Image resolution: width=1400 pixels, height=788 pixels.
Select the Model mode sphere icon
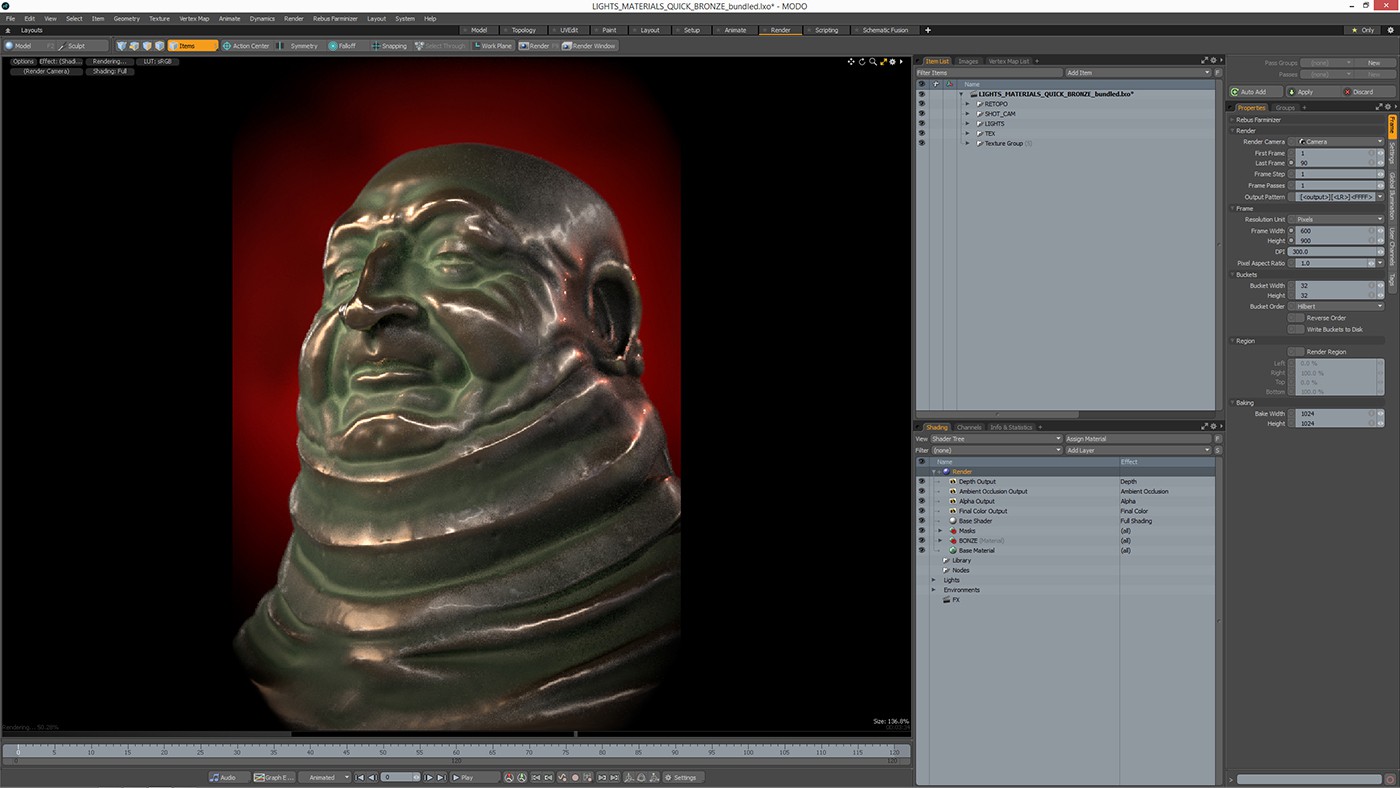tap(9, 46)
